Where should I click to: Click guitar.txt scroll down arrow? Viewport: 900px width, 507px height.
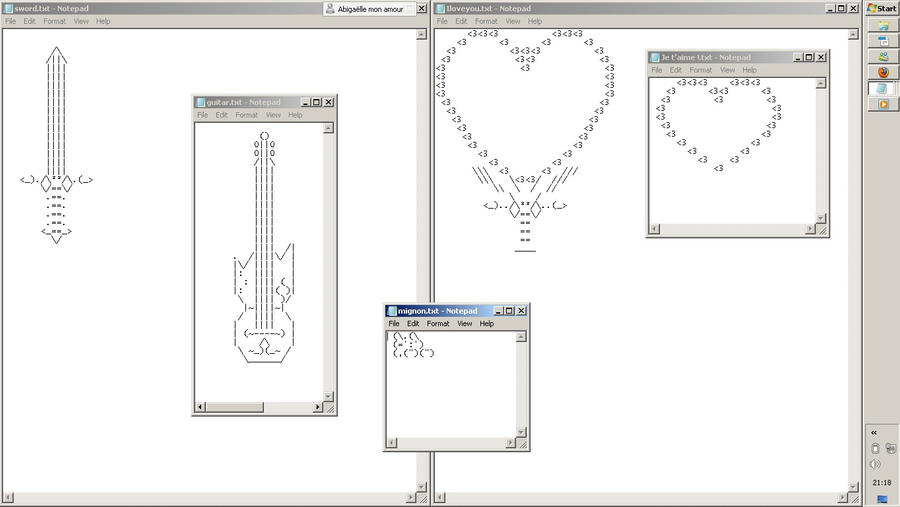click(328, 396)
